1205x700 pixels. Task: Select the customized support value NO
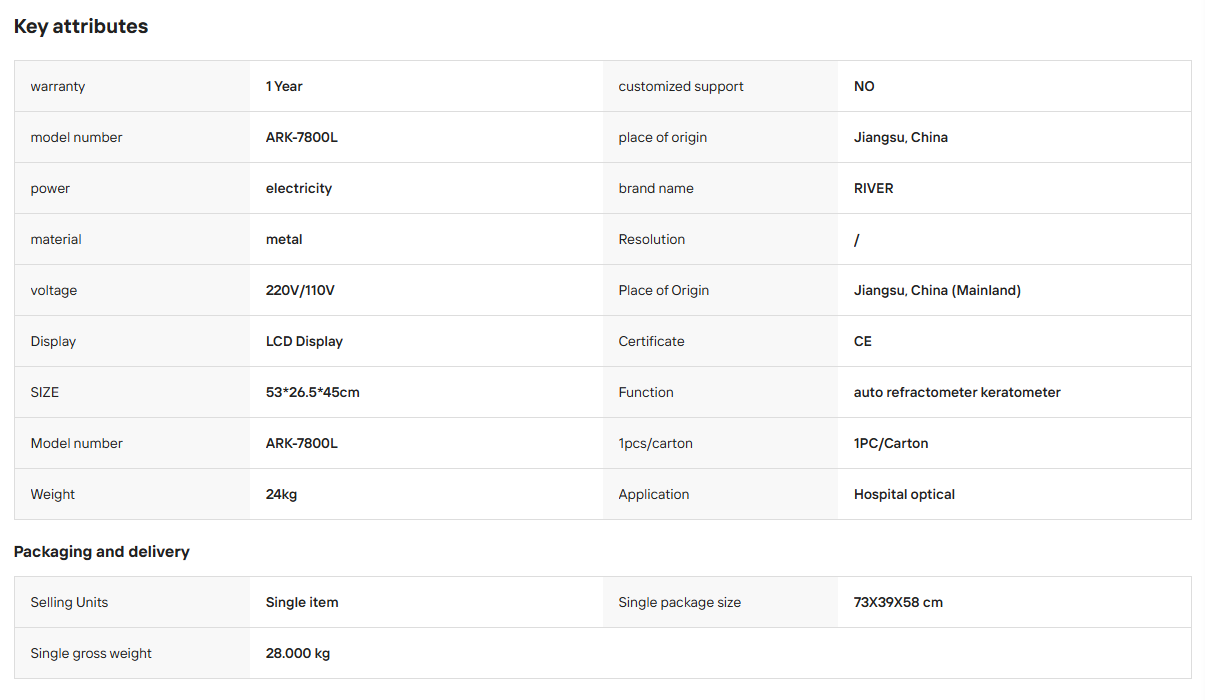point(864,86)
